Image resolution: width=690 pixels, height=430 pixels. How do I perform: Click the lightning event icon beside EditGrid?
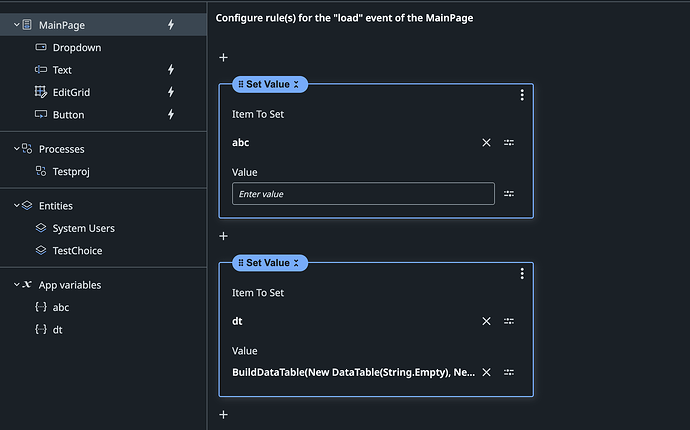pyautogui.click(x=170, y=92)
